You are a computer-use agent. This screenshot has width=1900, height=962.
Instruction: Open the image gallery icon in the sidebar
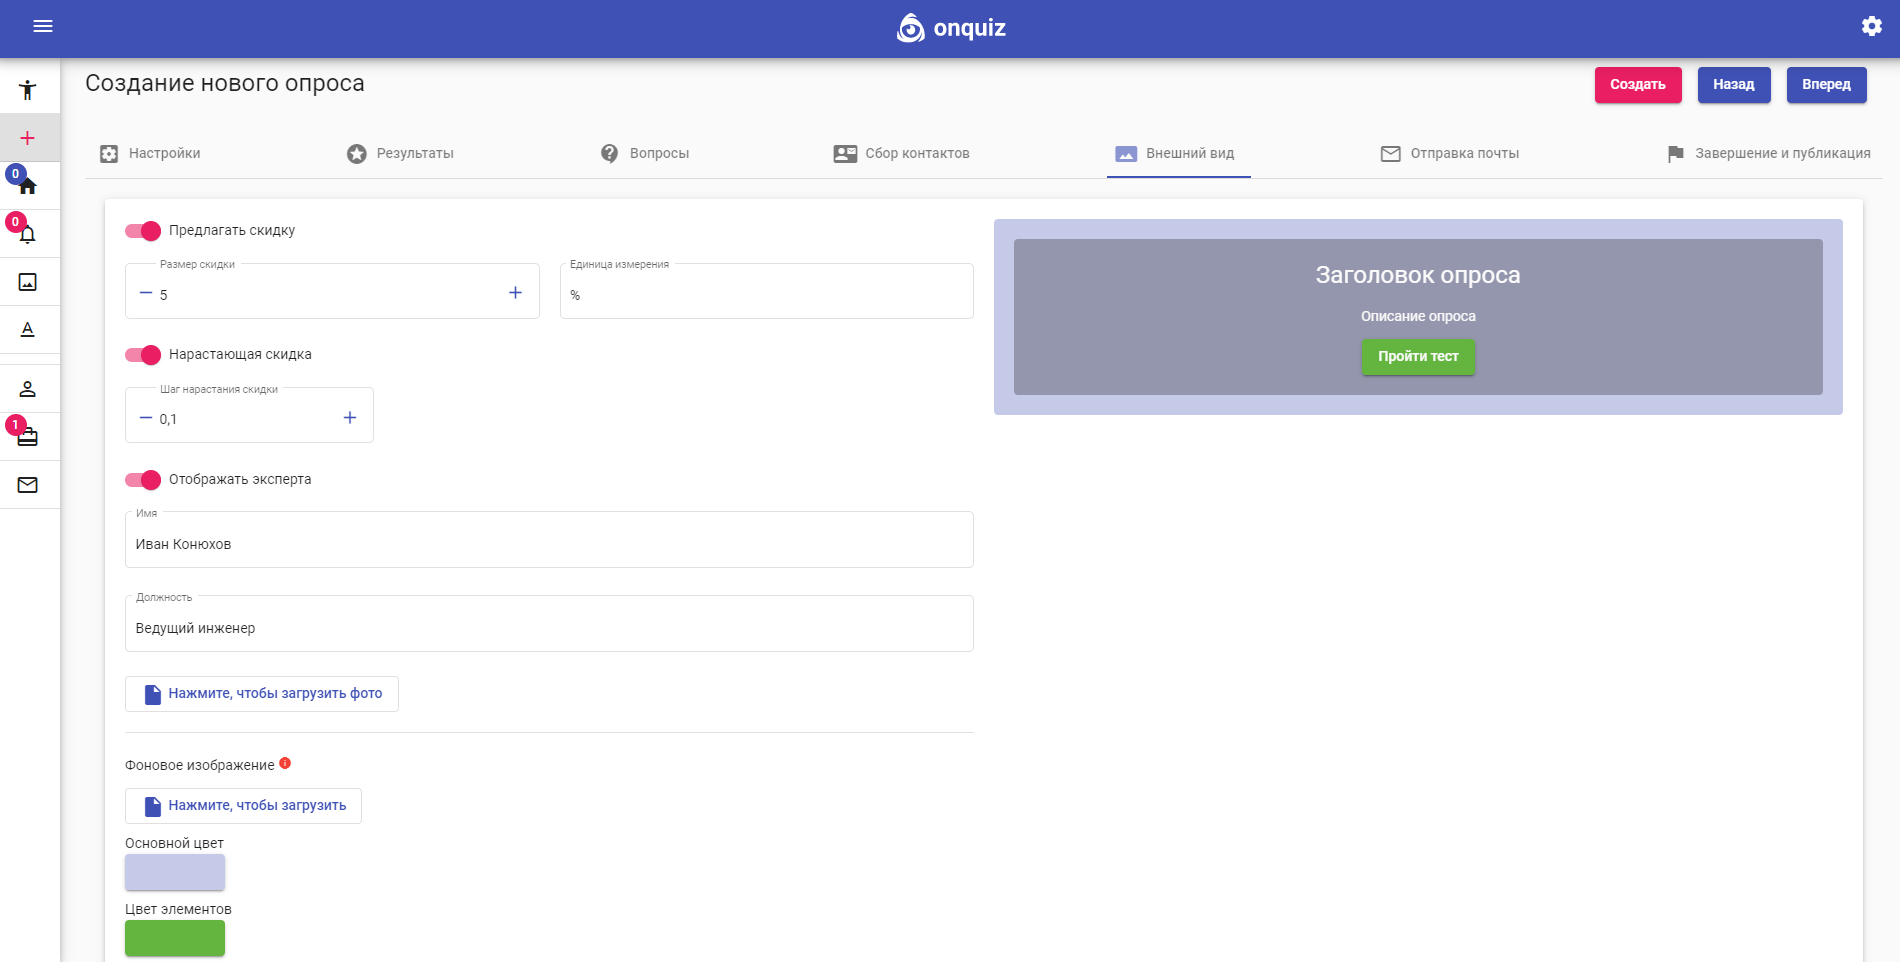28,282
